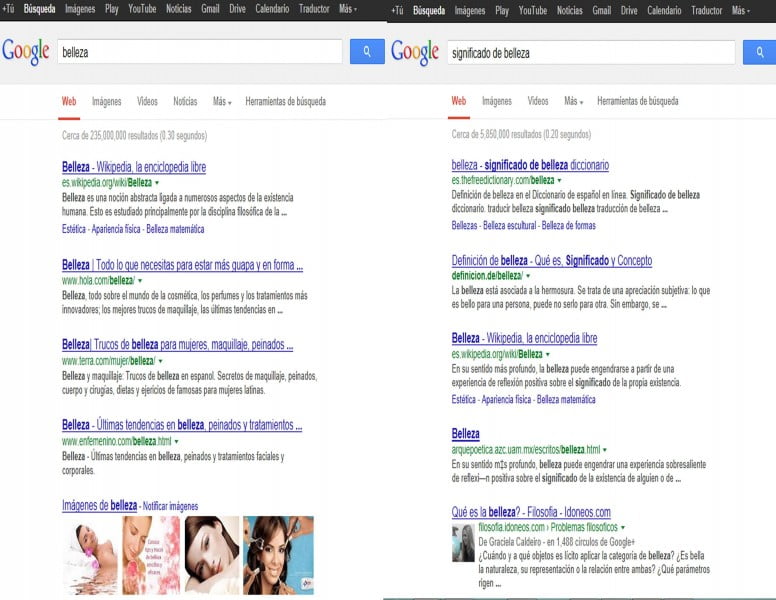The image size is (776, 600).
Task: Expand Más in the left top black bar
Action: 347,9
